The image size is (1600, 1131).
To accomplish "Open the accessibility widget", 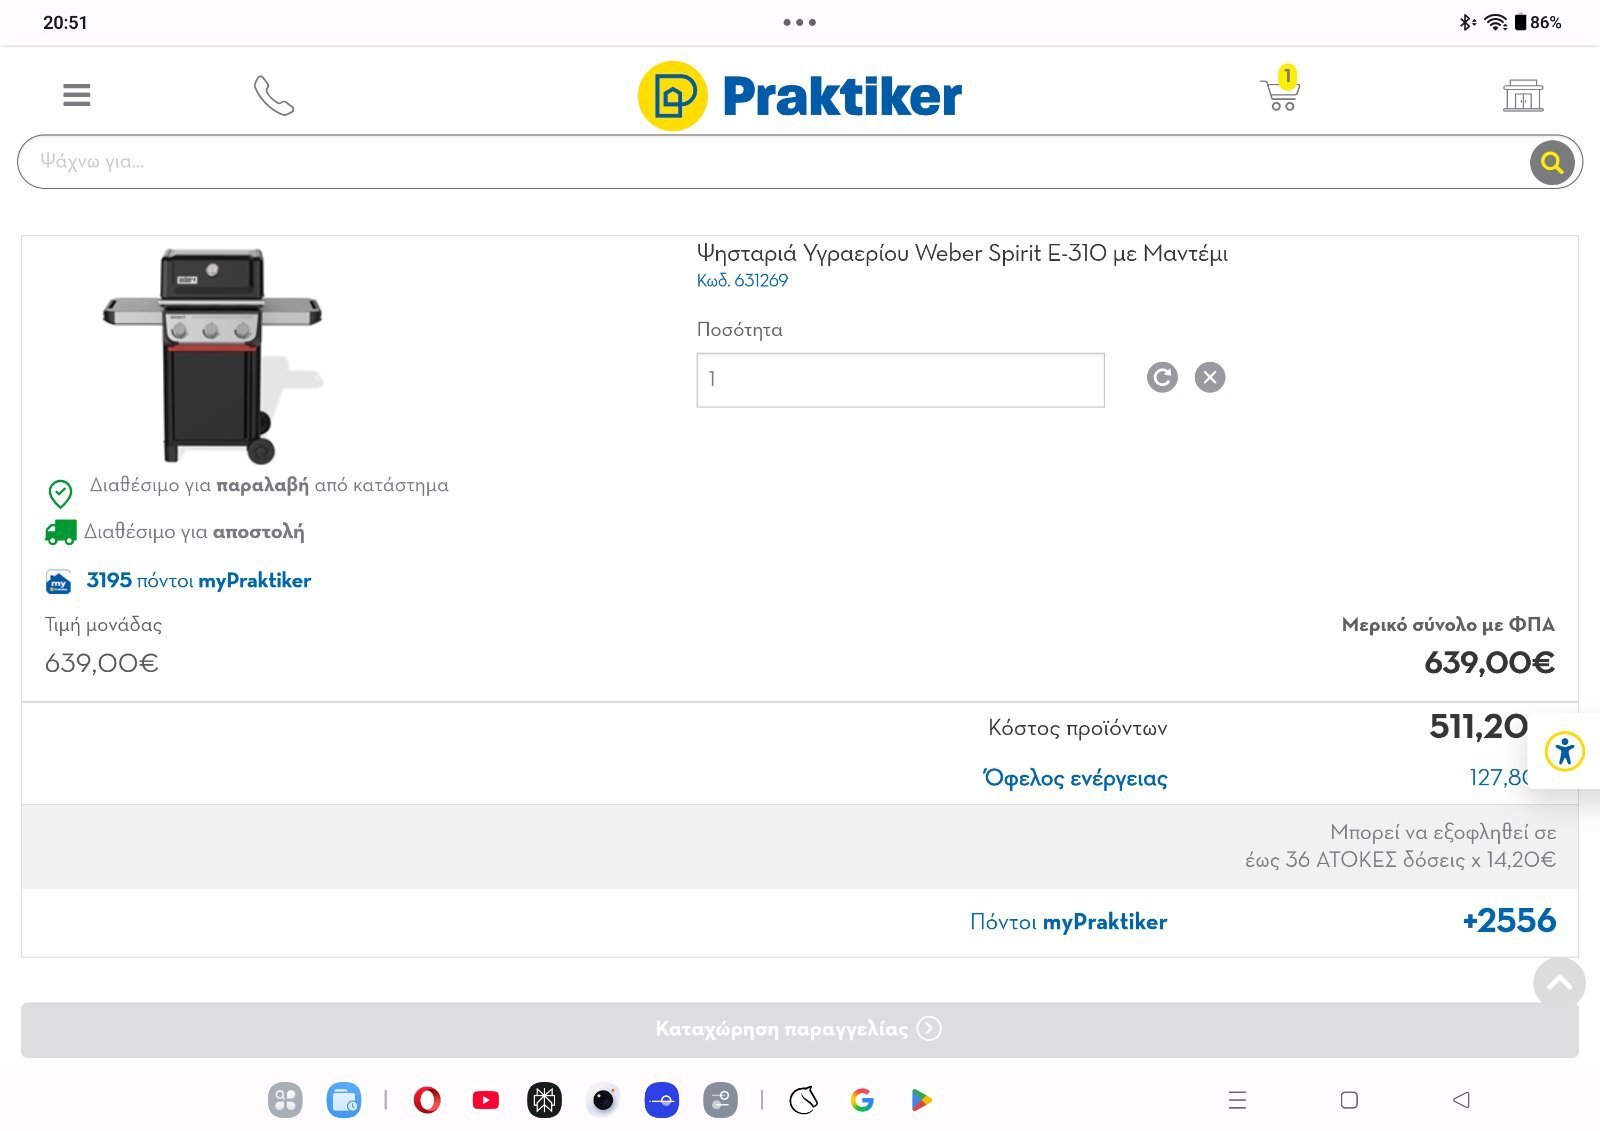I will [1565, 751].
